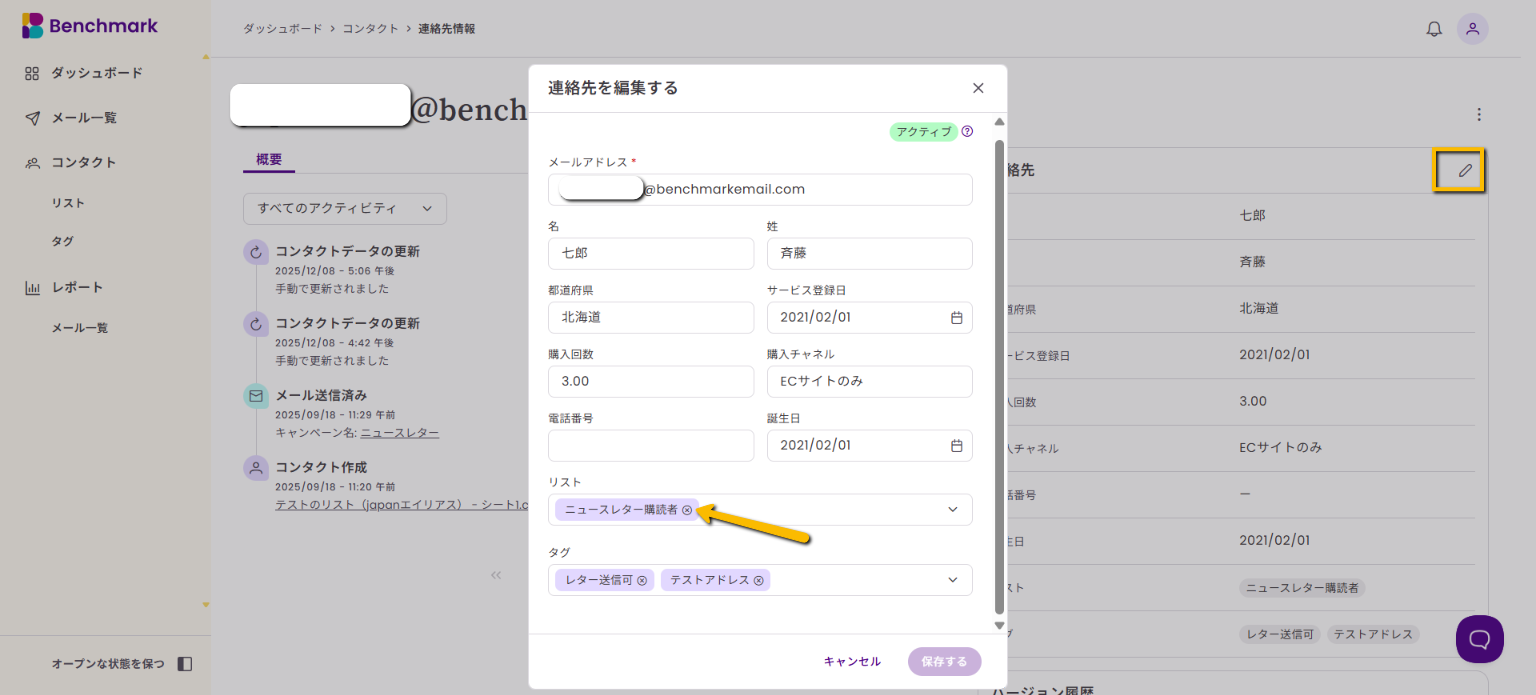Click the コンタクト people icon in sidebar
Viewport: 1536px width, 695px height.
[32, 163]
